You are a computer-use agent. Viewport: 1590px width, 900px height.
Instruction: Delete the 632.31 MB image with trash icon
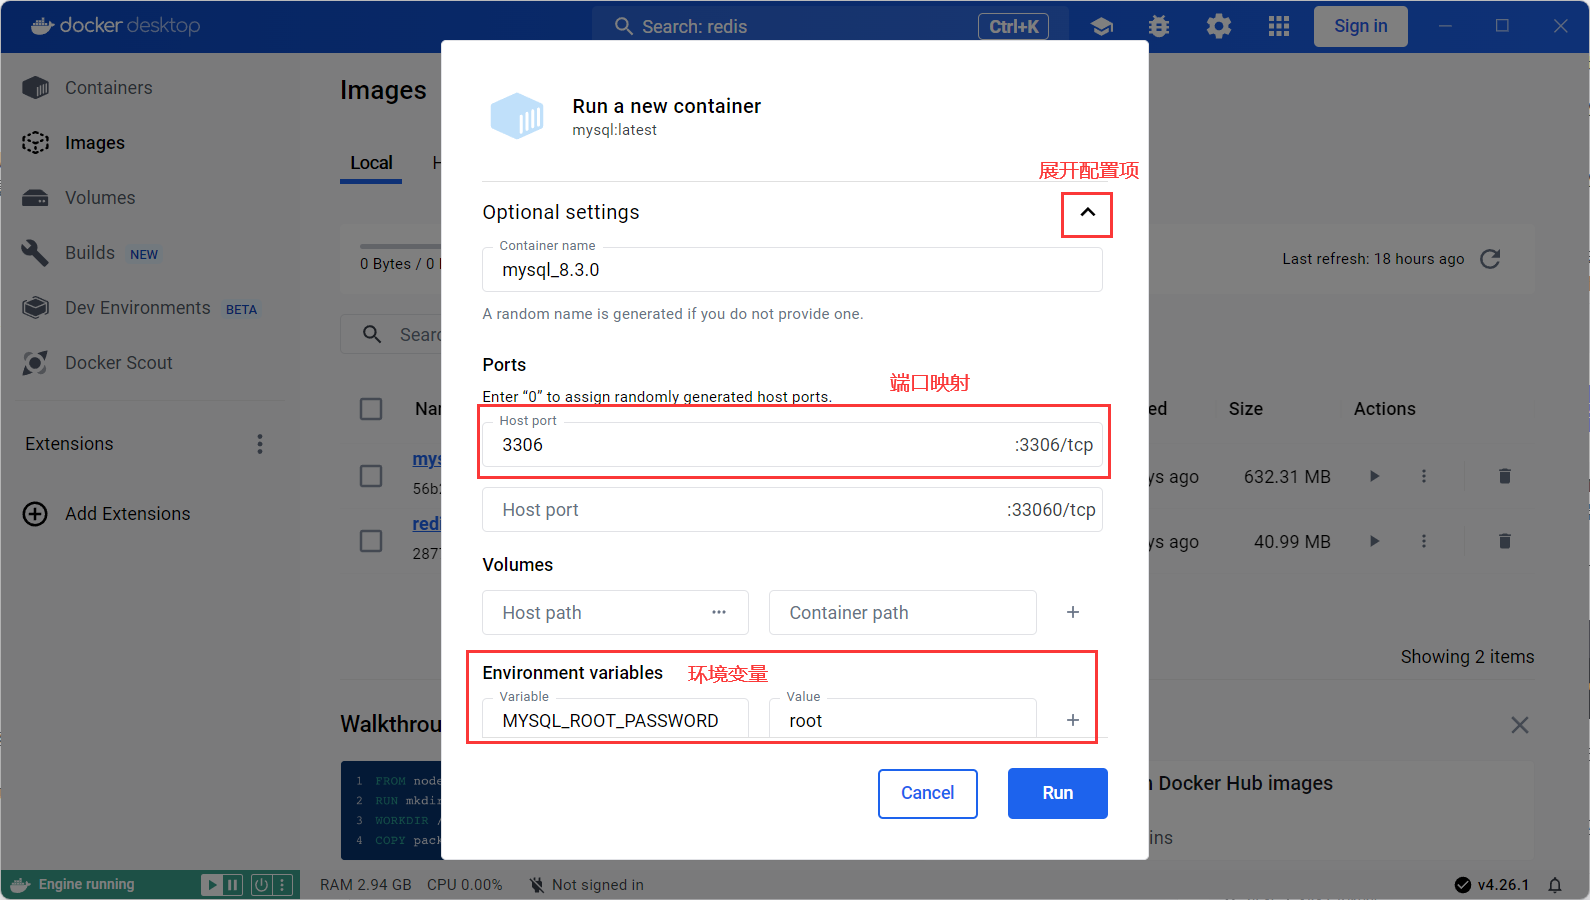(x=1505, y=476)
